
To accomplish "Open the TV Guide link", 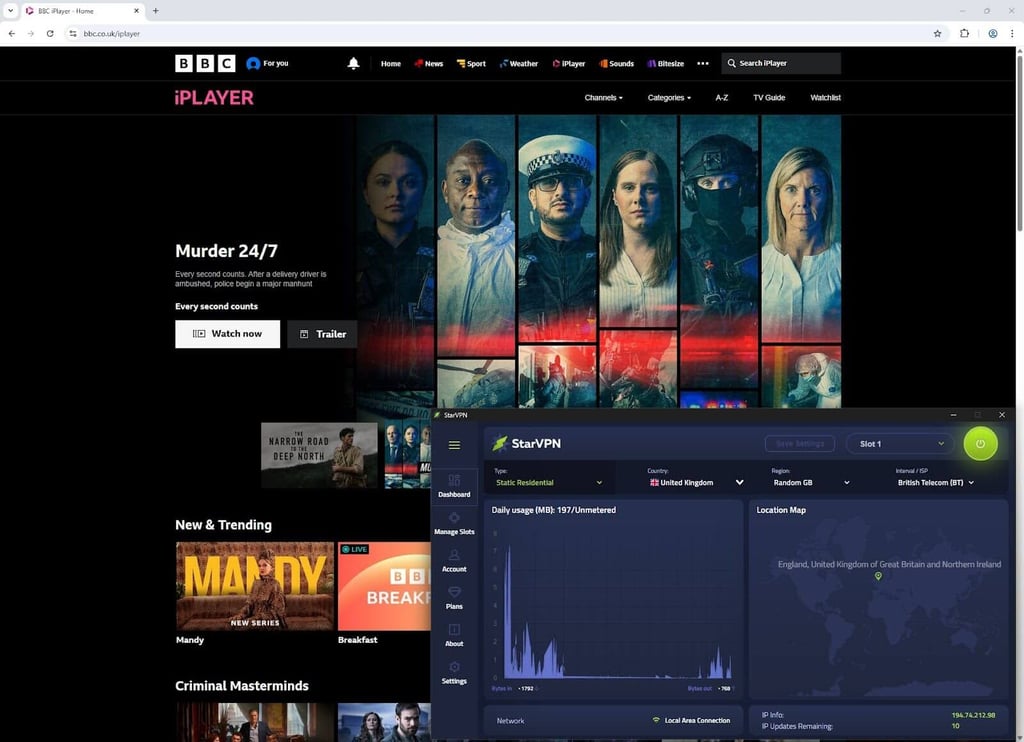I will tap(769, 98).
